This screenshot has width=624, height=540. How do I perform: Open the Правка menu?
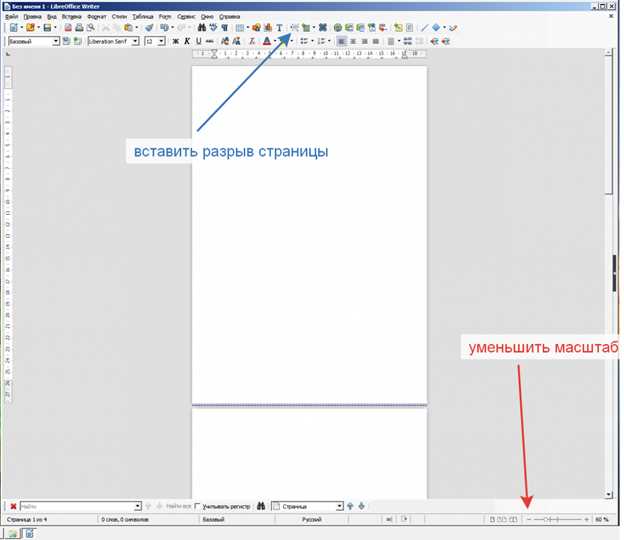pyautogui.click(x=32, y=17)
